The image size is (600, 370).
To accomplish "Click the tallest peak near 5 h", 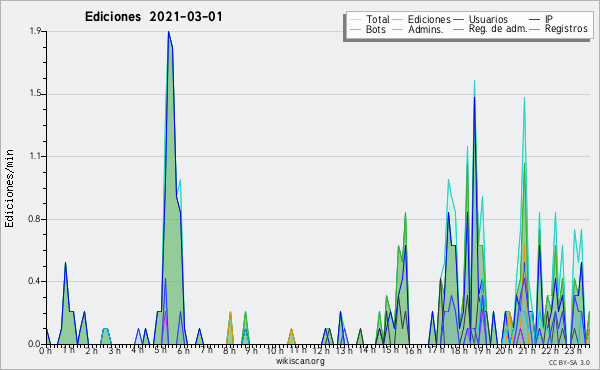I will (x=168, y=32).
